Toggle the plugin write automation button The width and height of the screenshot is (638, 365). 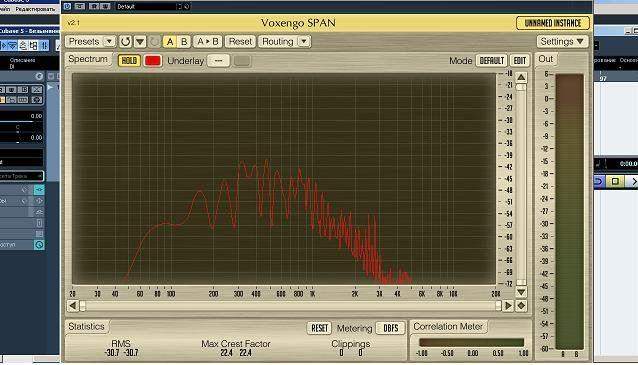click(105, 6)
